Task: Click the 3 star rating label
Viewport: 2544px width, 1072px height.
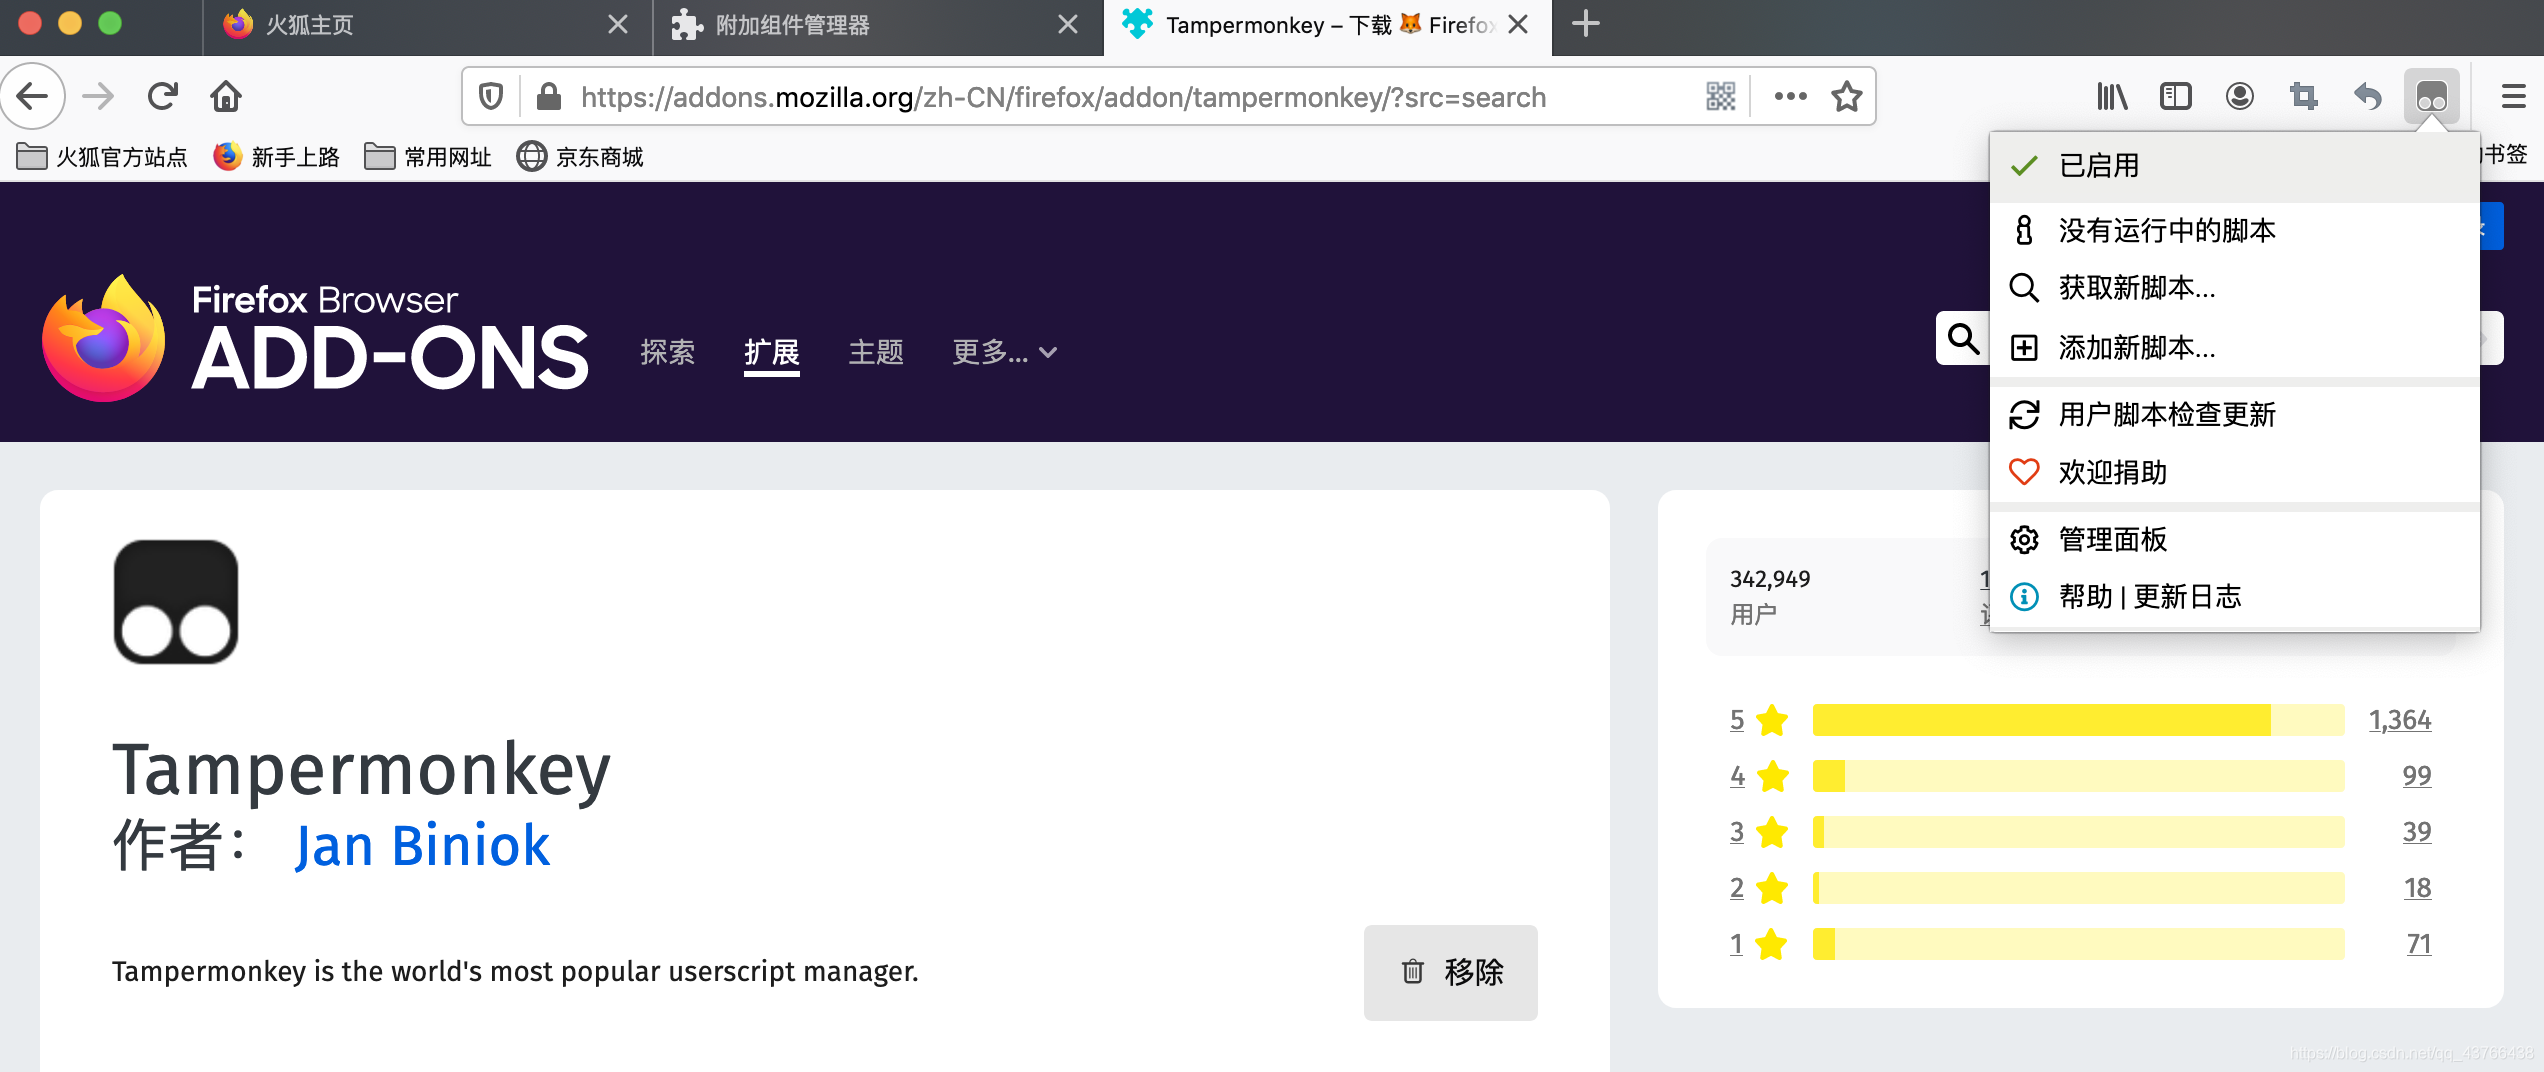Action: (1759, 832)
